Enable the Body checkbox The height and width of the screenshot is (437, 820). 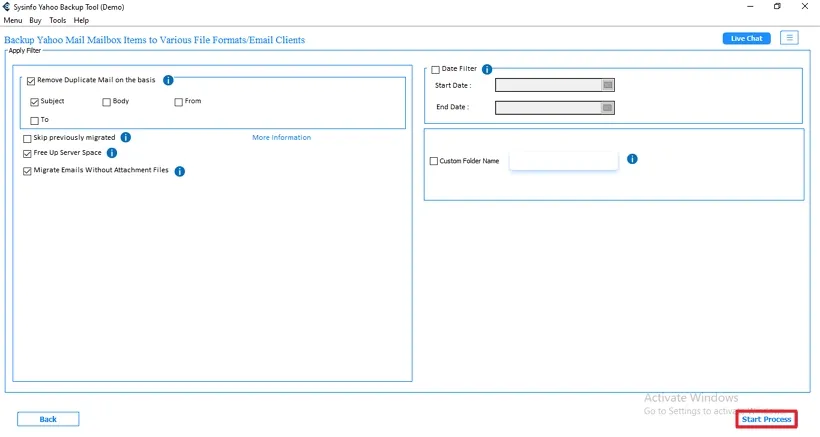click(x=107, y=102)
